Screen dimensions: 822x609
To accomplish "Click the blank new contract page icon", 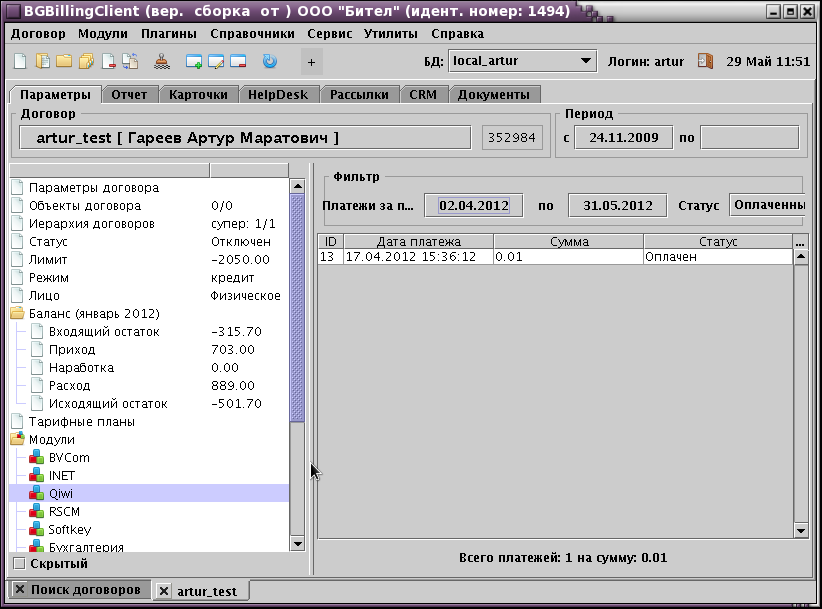I will tap(22, 62).
